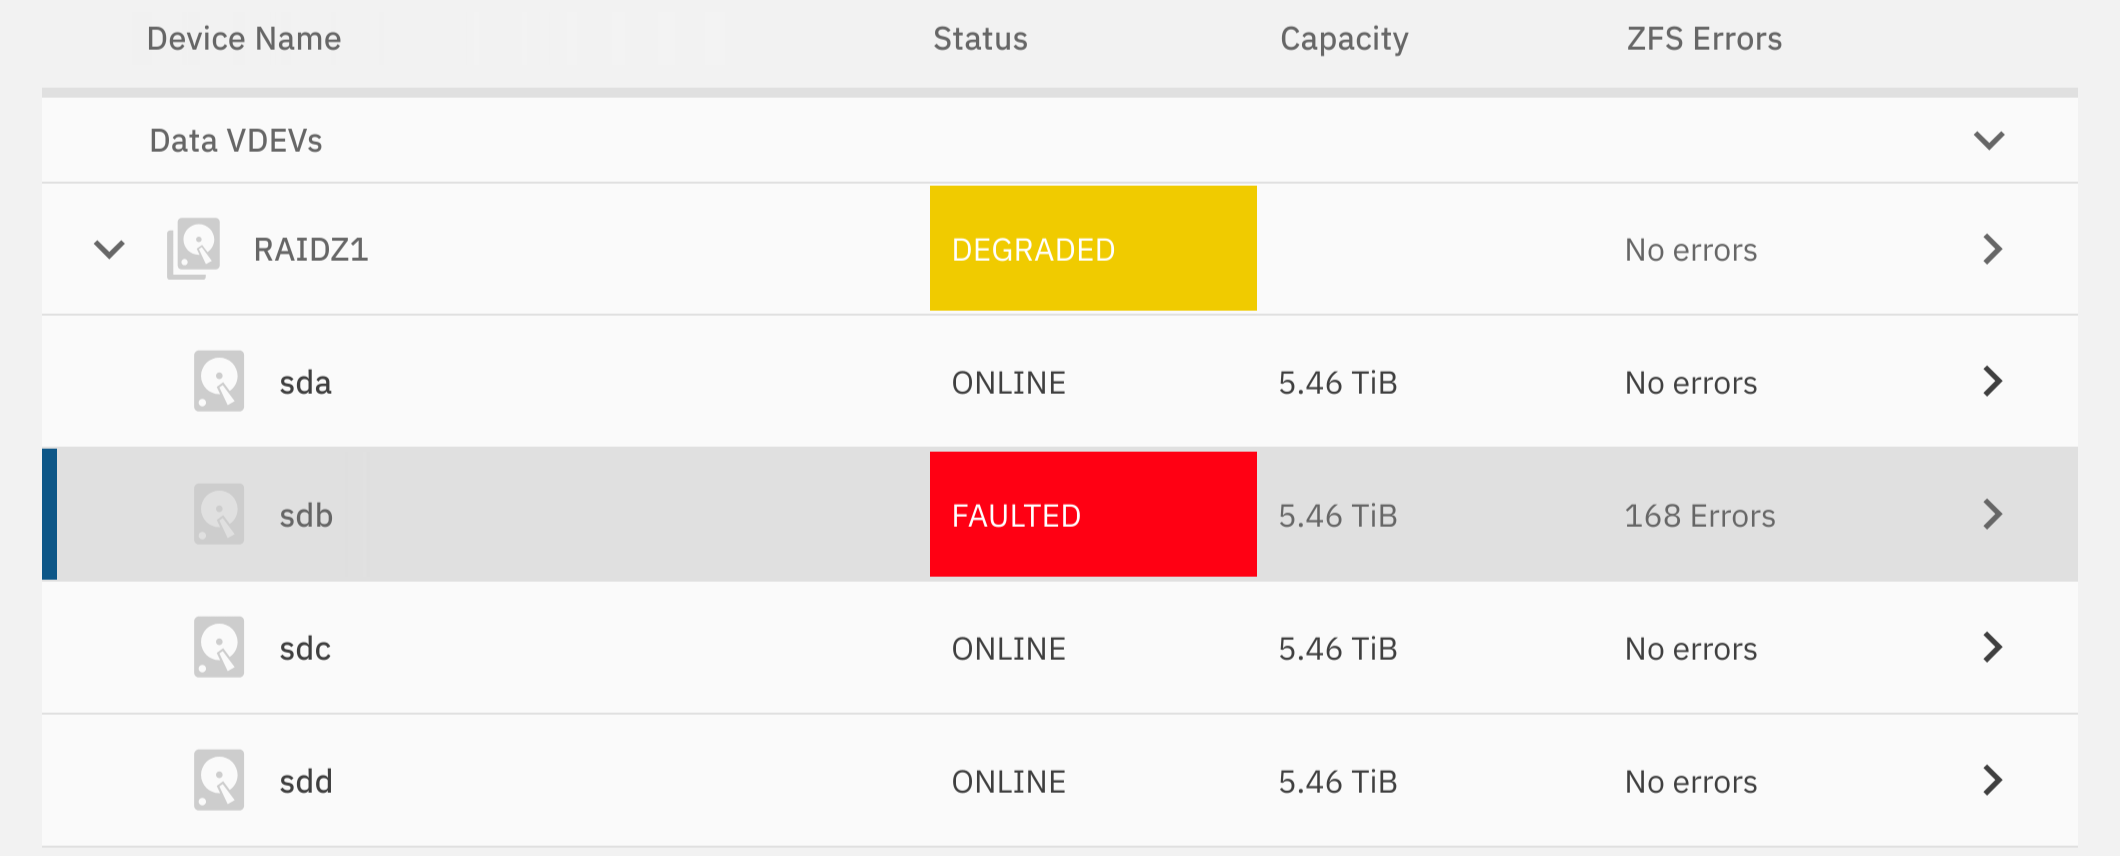The height and width of the screenshot is (856, 2120).
Task: Click the sdd disk icon
Action: coord(219,780)
